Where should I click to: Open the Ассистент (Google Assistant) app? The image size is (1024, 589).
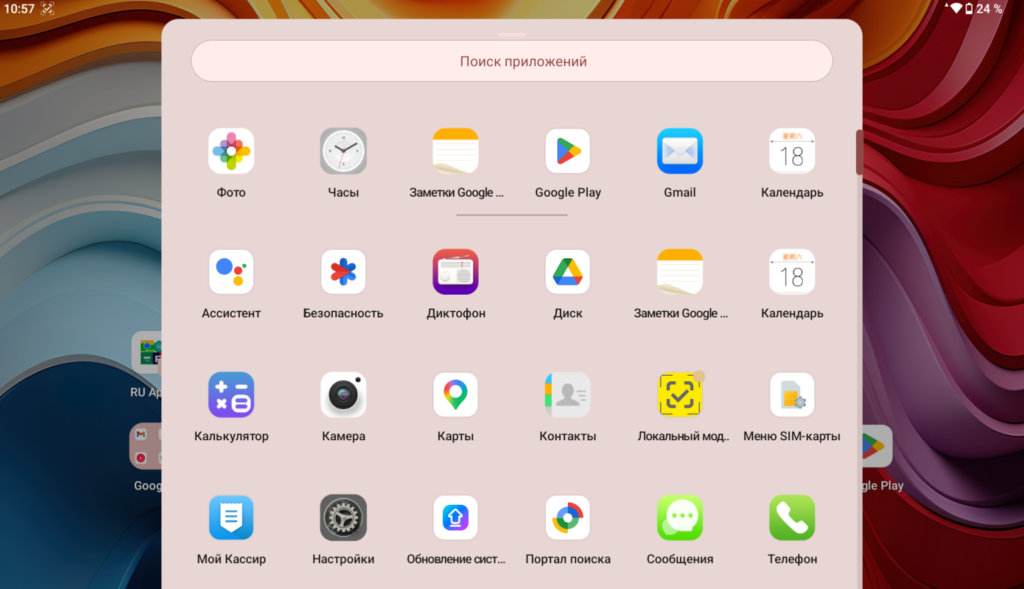[231, 272]
